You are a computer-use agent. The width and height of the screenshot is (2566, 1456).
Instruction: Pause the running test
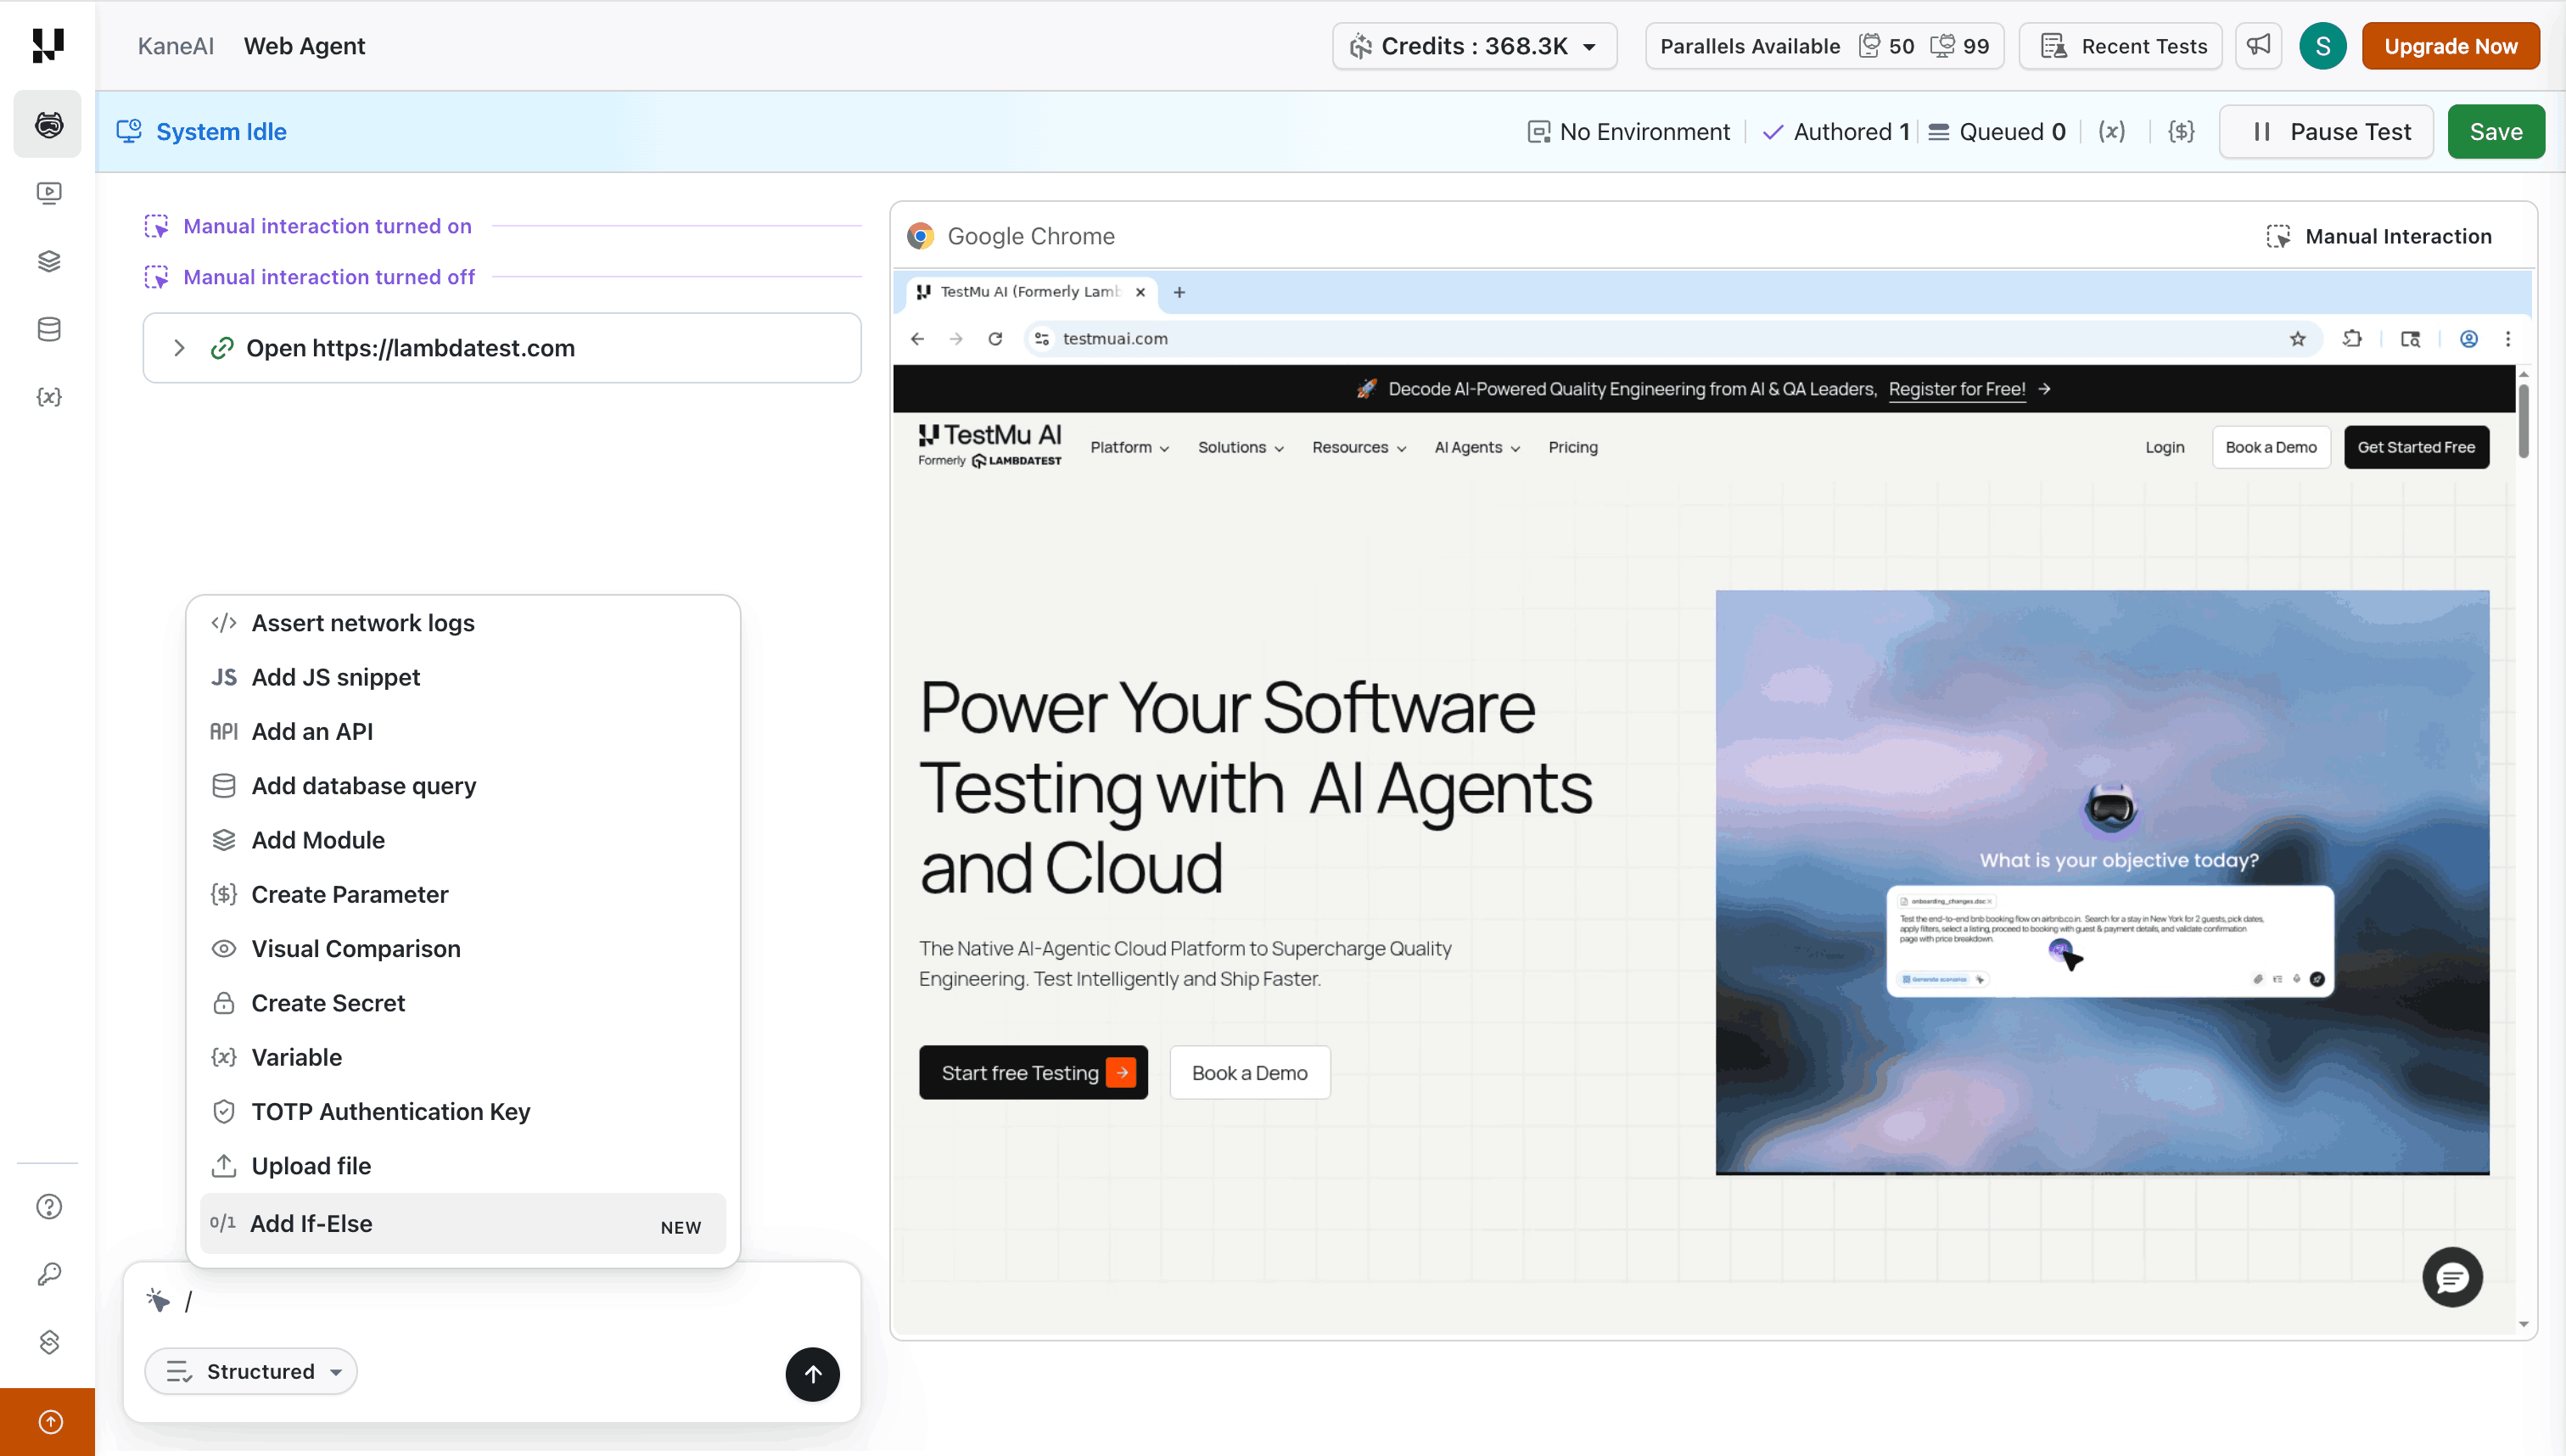click(2327, 132)
